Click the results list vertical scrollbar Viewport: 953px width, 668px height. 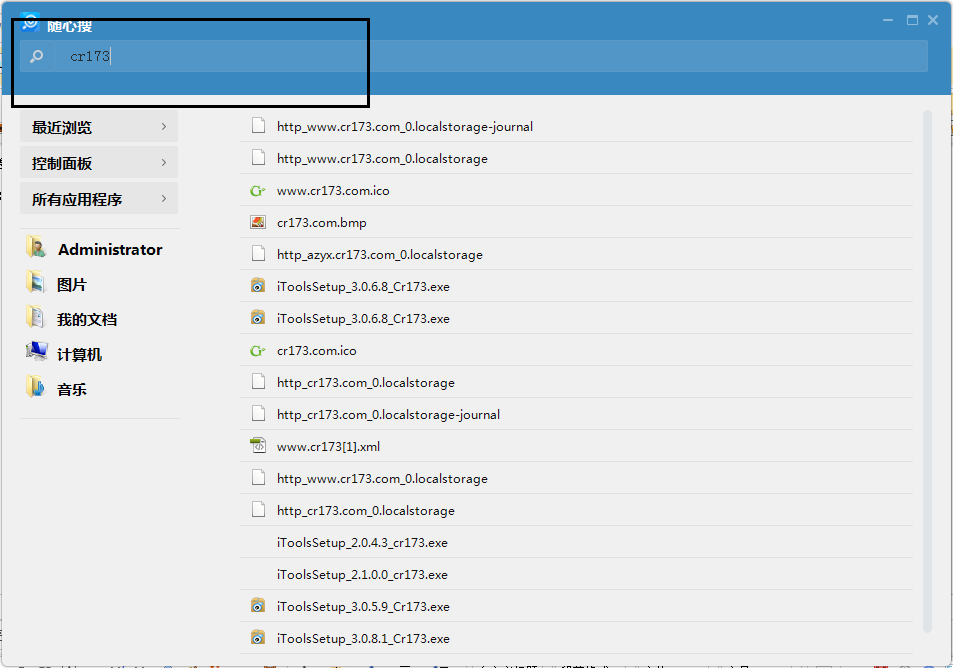927,371
